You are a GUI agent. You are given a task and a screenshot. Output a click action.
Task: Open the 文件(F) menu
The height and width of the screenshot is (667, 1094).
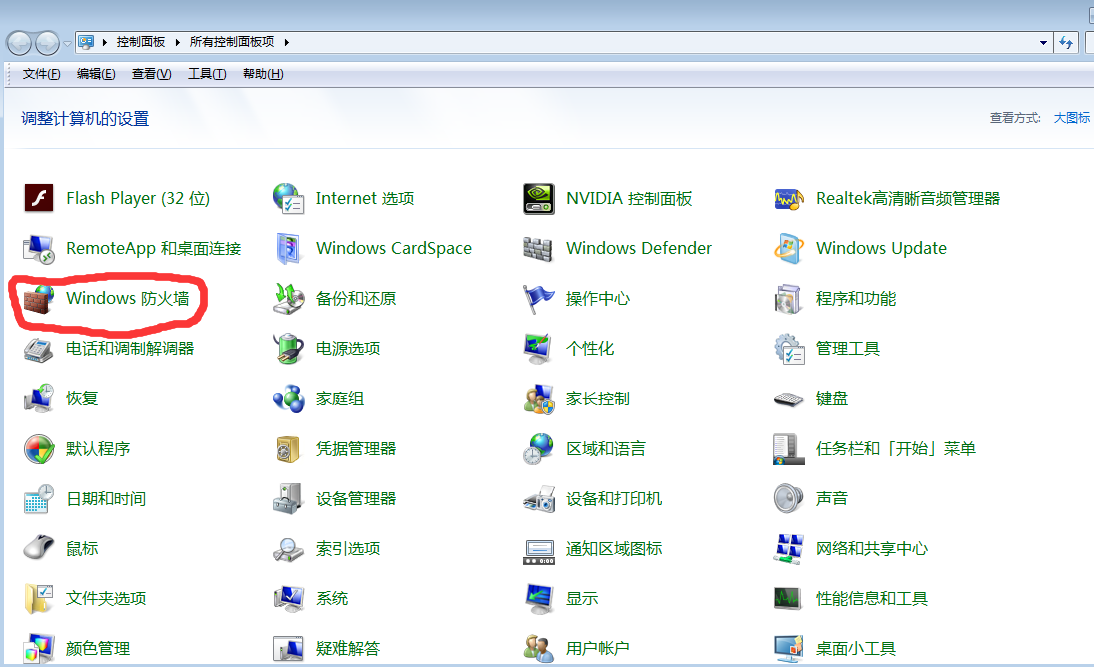pos(41,74)
